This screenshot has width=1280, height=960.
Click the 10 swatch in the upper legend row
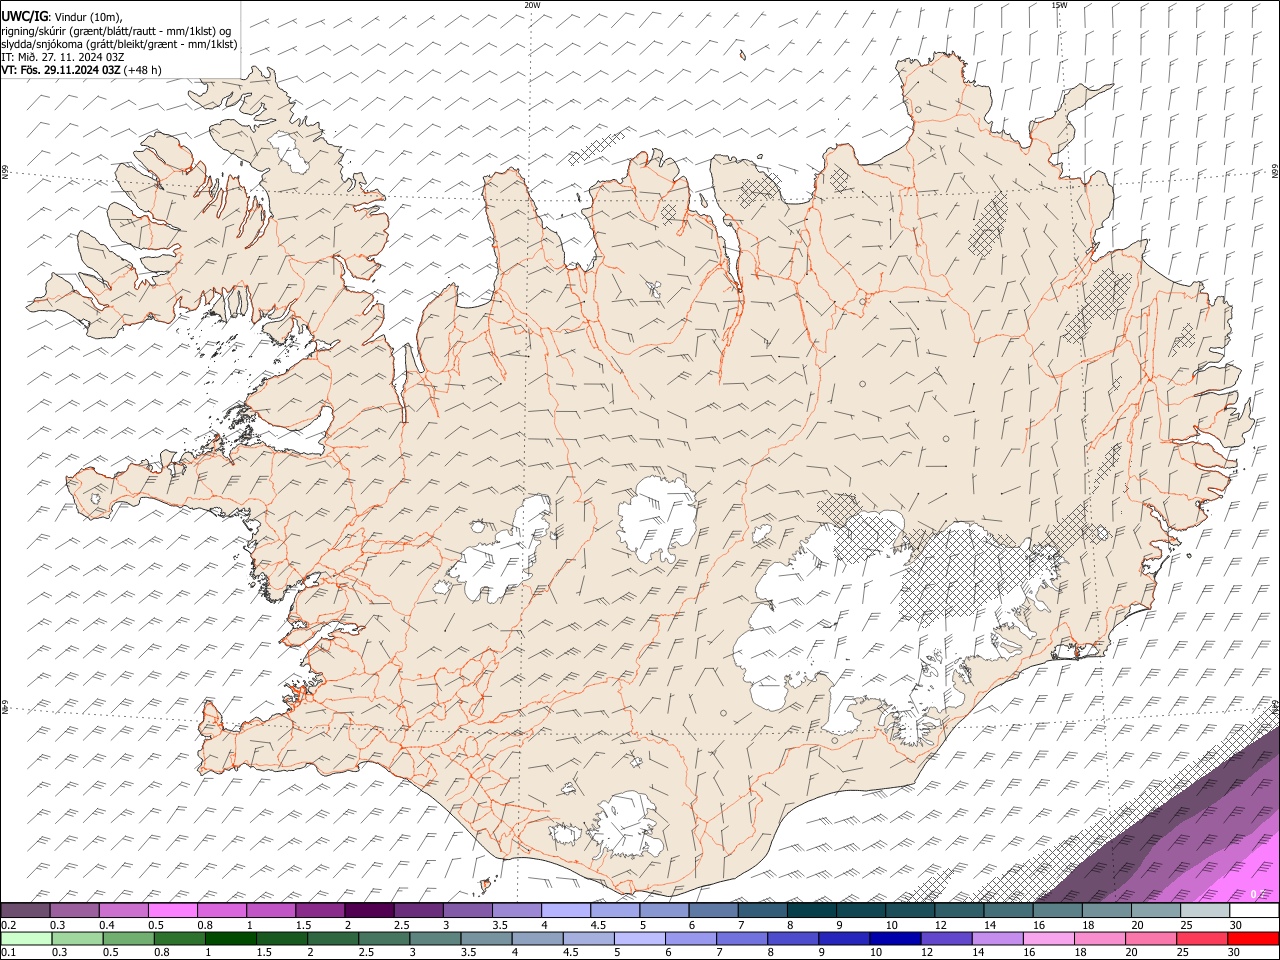coord(910,911)
